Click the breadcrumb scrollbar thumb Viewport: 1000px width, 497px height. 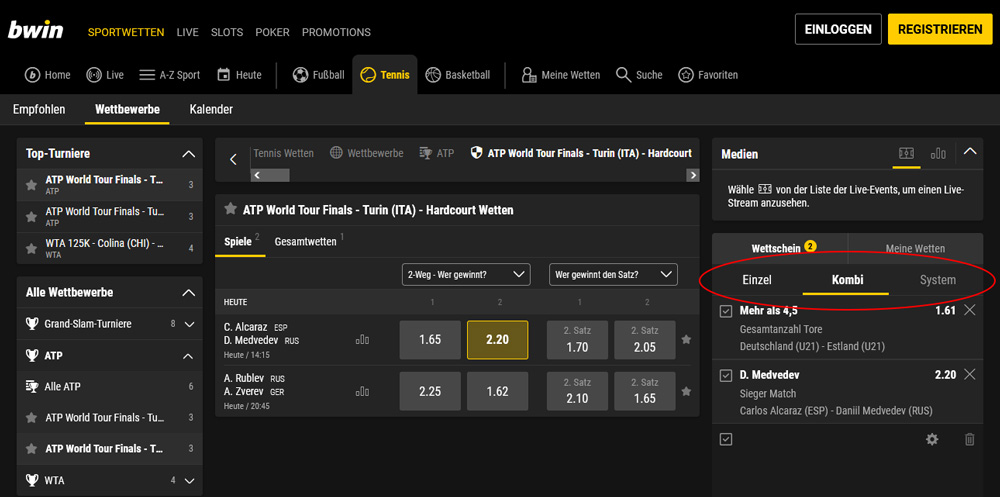tap(276, 175)
